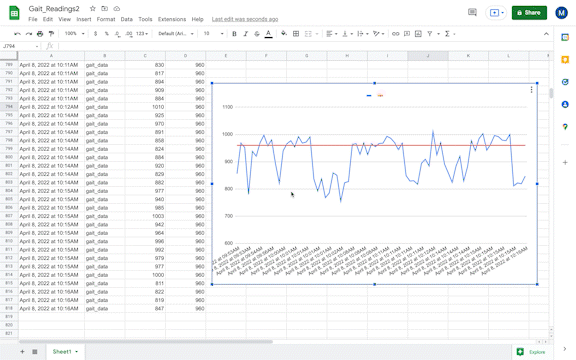This screenshot has height=360, width=576.
Task: Click the Insert chart icon
Action: click(418, 34)
